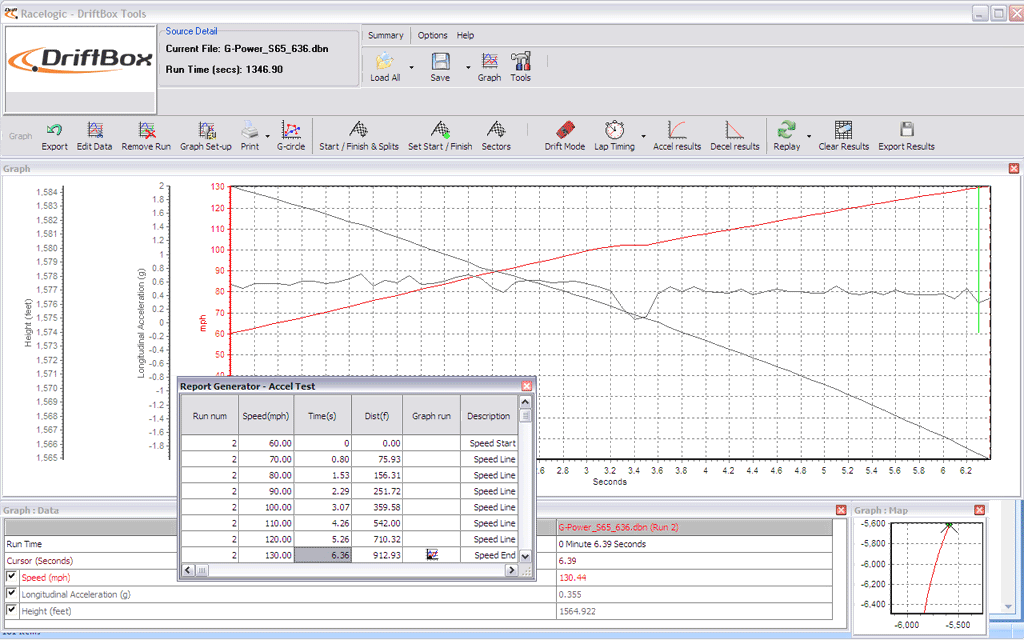Close the Graph : Data panel
Screen dimensions: 1024x640
tap(841, 510)
